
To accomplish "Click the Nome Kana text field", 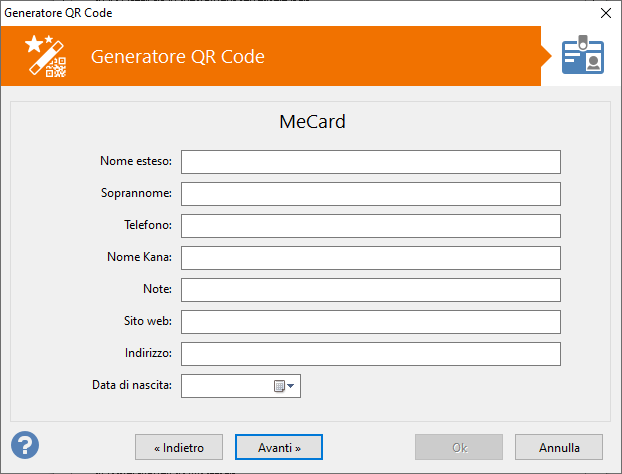I will tap(370, 258).
